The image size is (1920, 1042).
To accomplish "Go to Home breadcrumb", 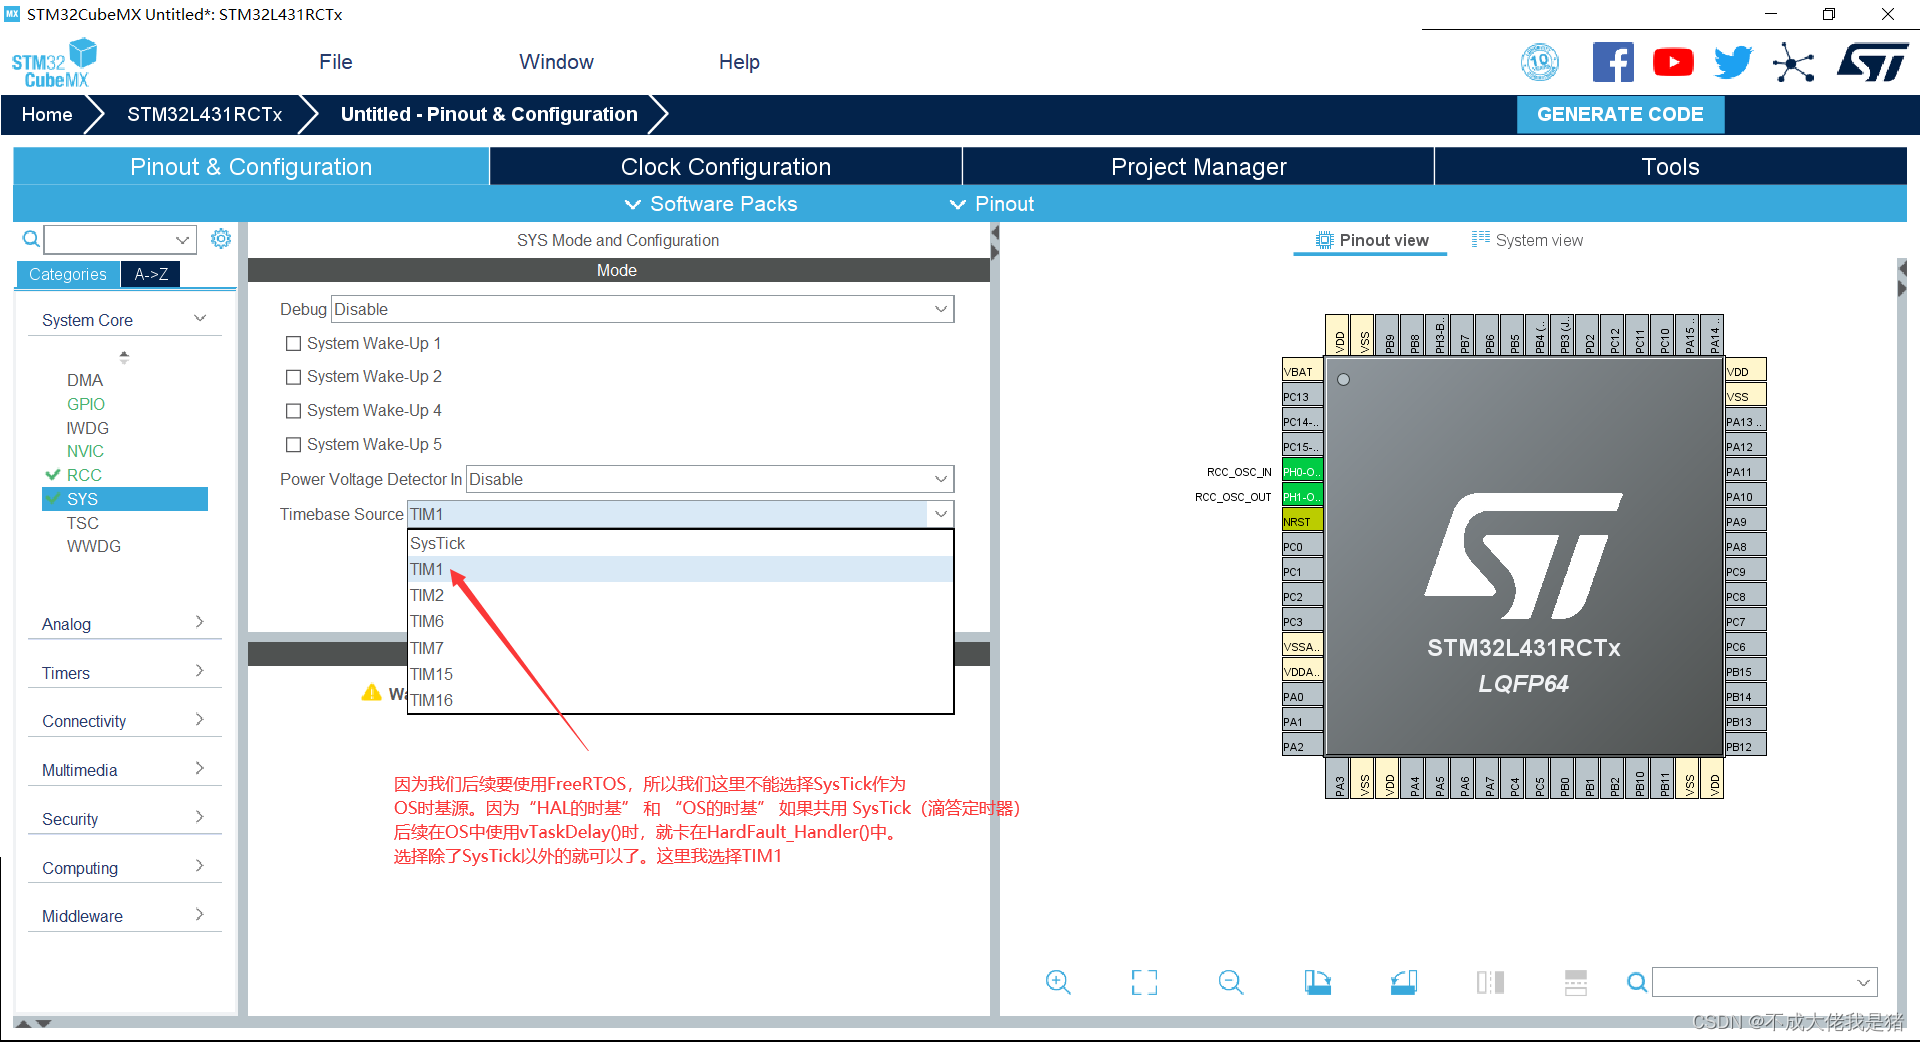I will click(x=47, y=114).
